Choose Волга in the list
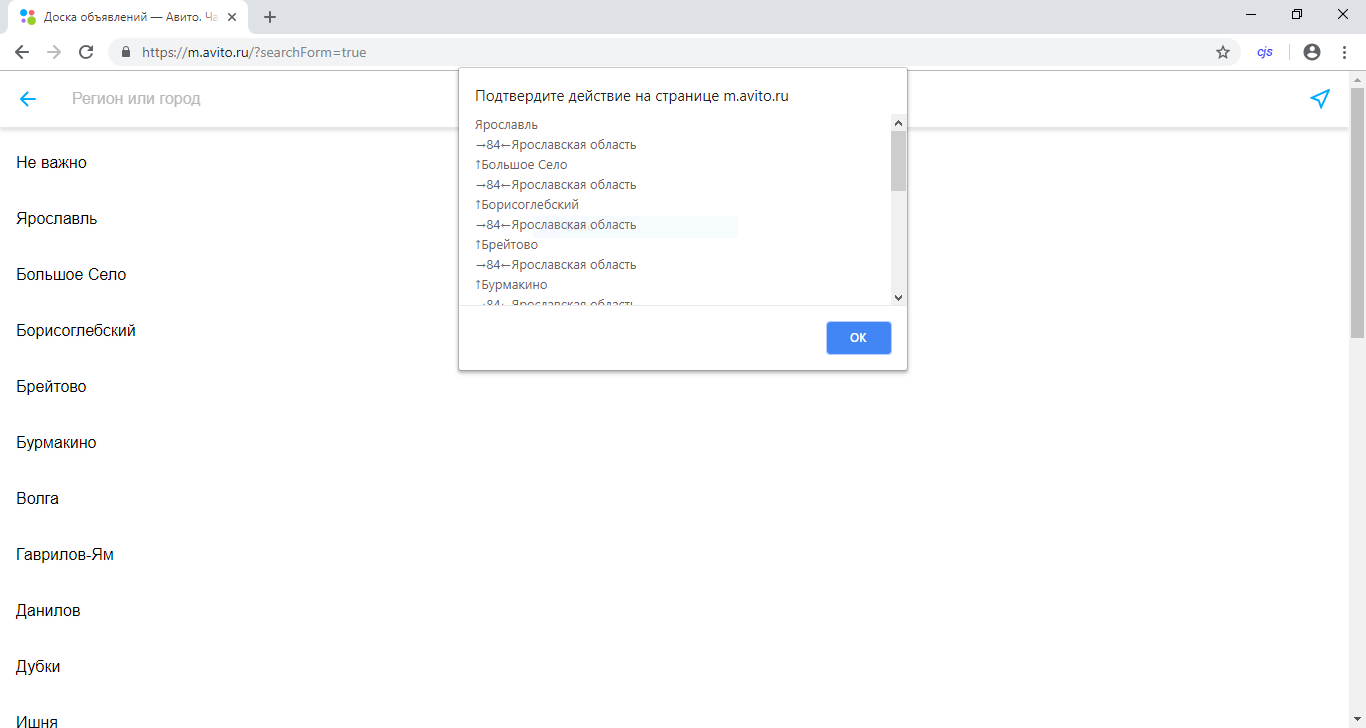The height and width of the screenshot is (728, 1366). pos(37,498)
